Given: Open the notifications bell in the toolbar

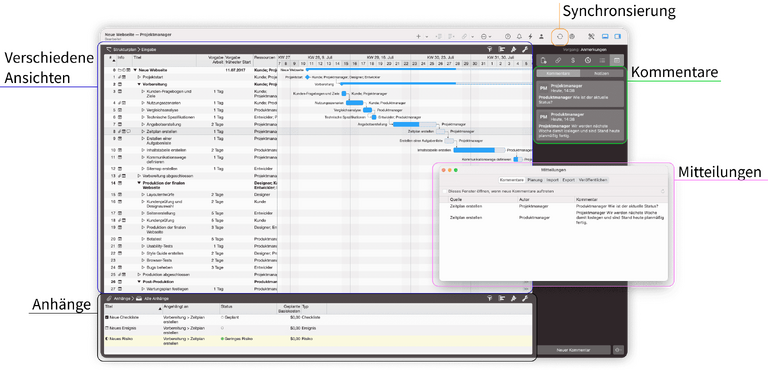Looking at the screenshot, I should (x=520, y=36).
